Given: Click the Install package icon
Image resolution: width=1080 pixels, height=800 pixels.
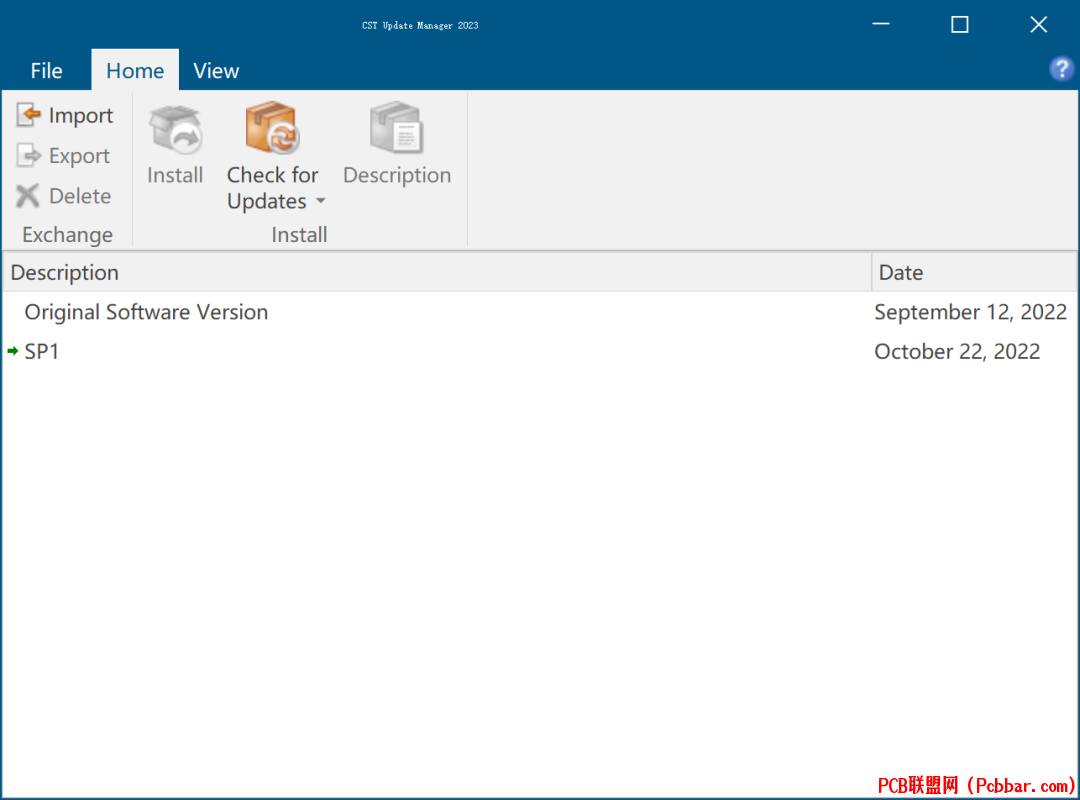Looking at the screenshot, I should click(175, 129).
